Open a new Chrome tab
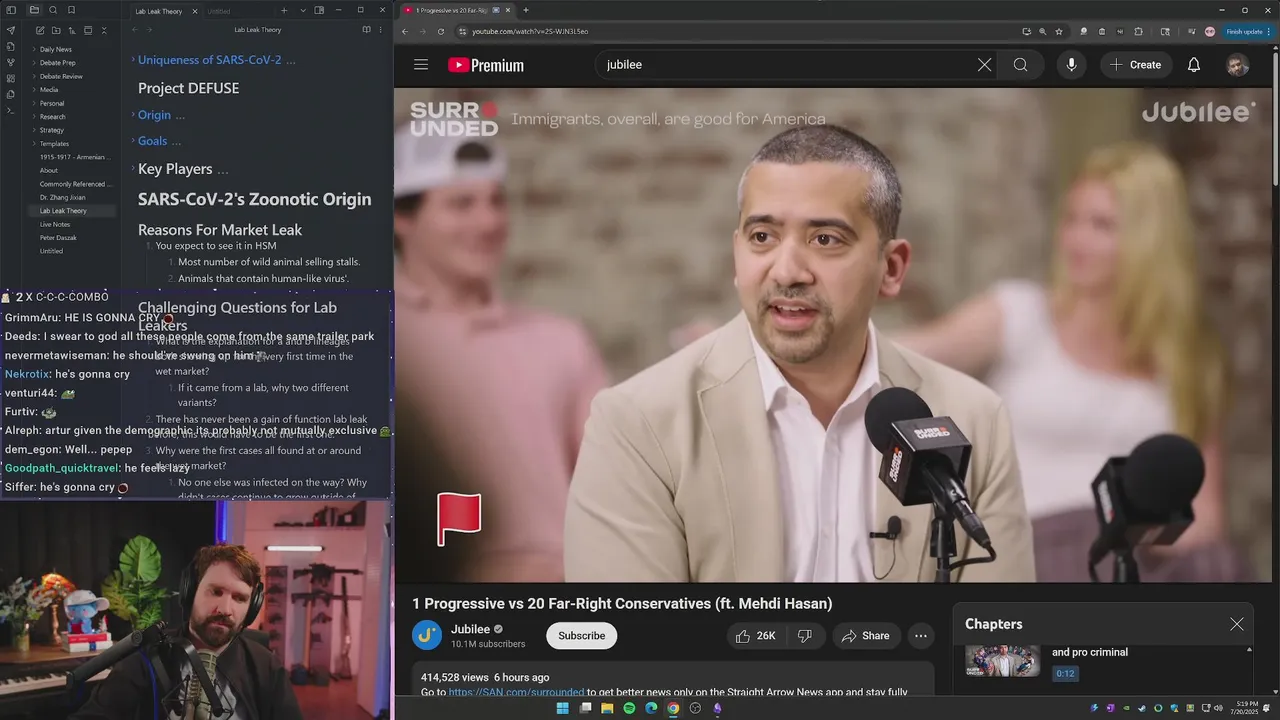Image resolution: width=1280 pixels, height=720 pixels. [x=526, y=10]
